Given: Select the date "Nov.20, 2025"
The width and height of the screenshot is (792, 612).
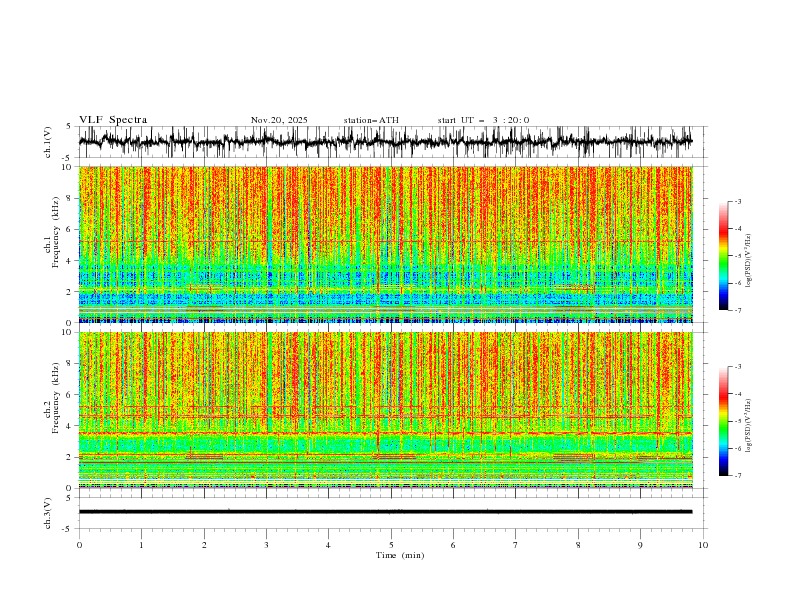Looking at the screenshot, I should (279, 120).
